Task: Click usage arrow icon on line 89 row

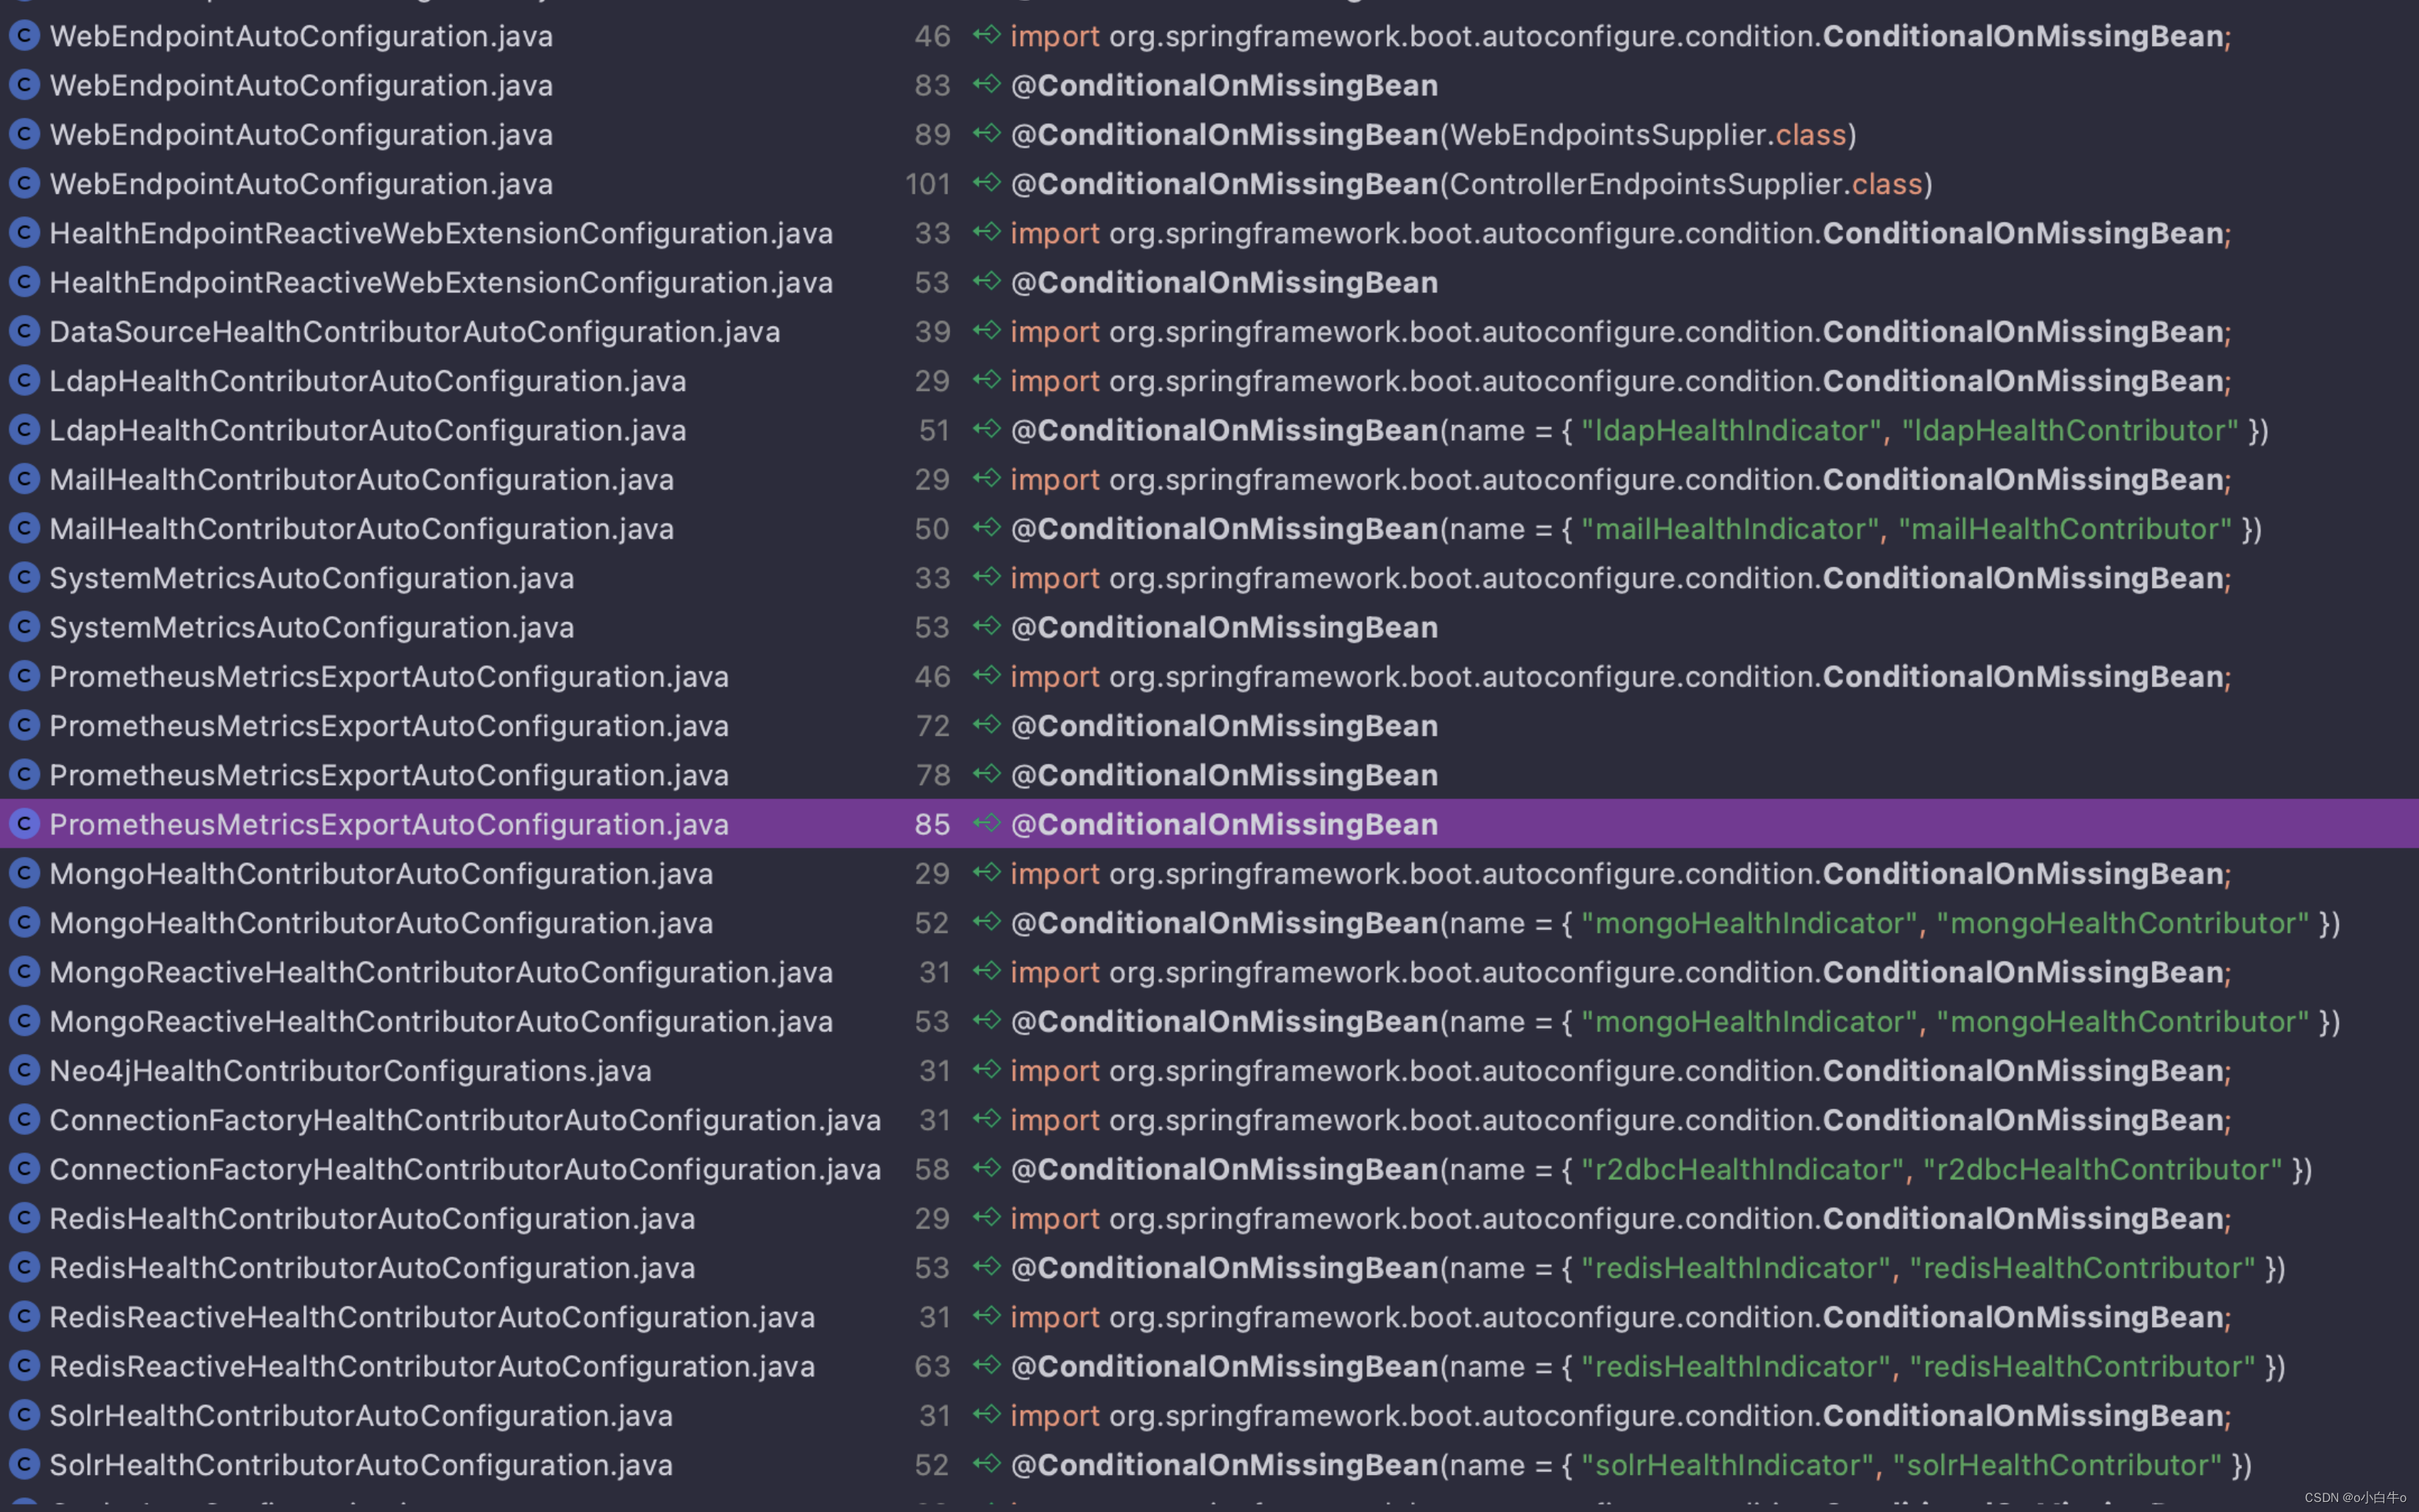Action: click(986, 133)
